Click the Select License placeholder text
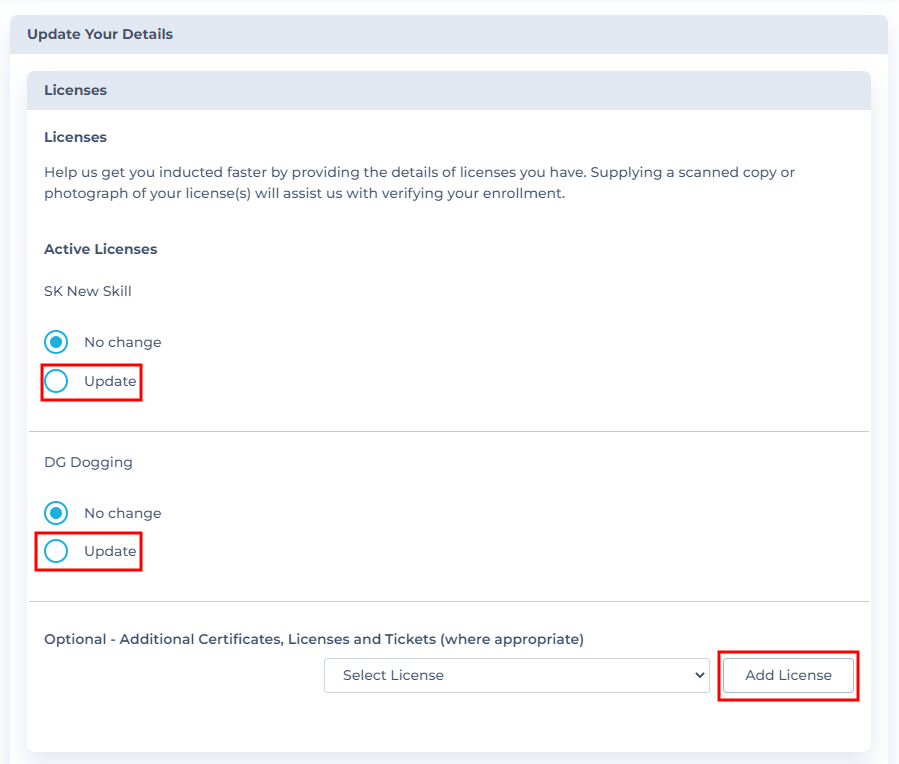899x764 pixels. (x=393, y=675)
